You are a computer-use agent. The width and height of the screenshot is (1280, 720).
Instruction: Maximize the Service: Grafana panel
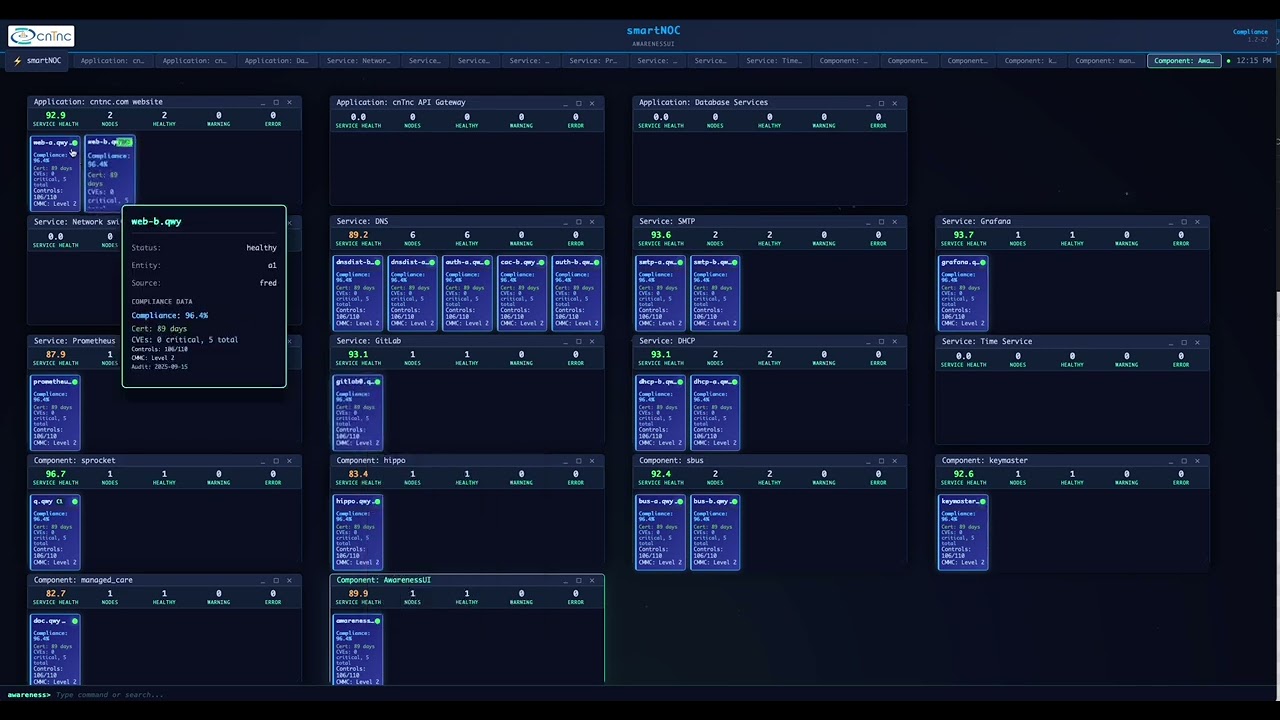coord(1184,221)
